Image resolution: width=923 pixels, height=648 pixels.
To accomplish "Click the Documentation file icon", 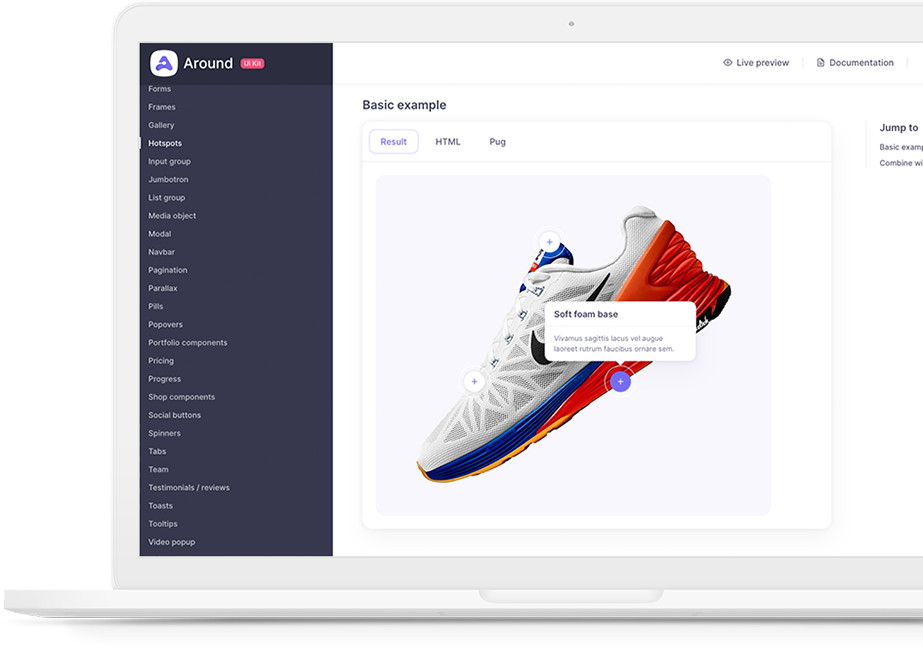I will pyautogui.click(x=821, y=63).
